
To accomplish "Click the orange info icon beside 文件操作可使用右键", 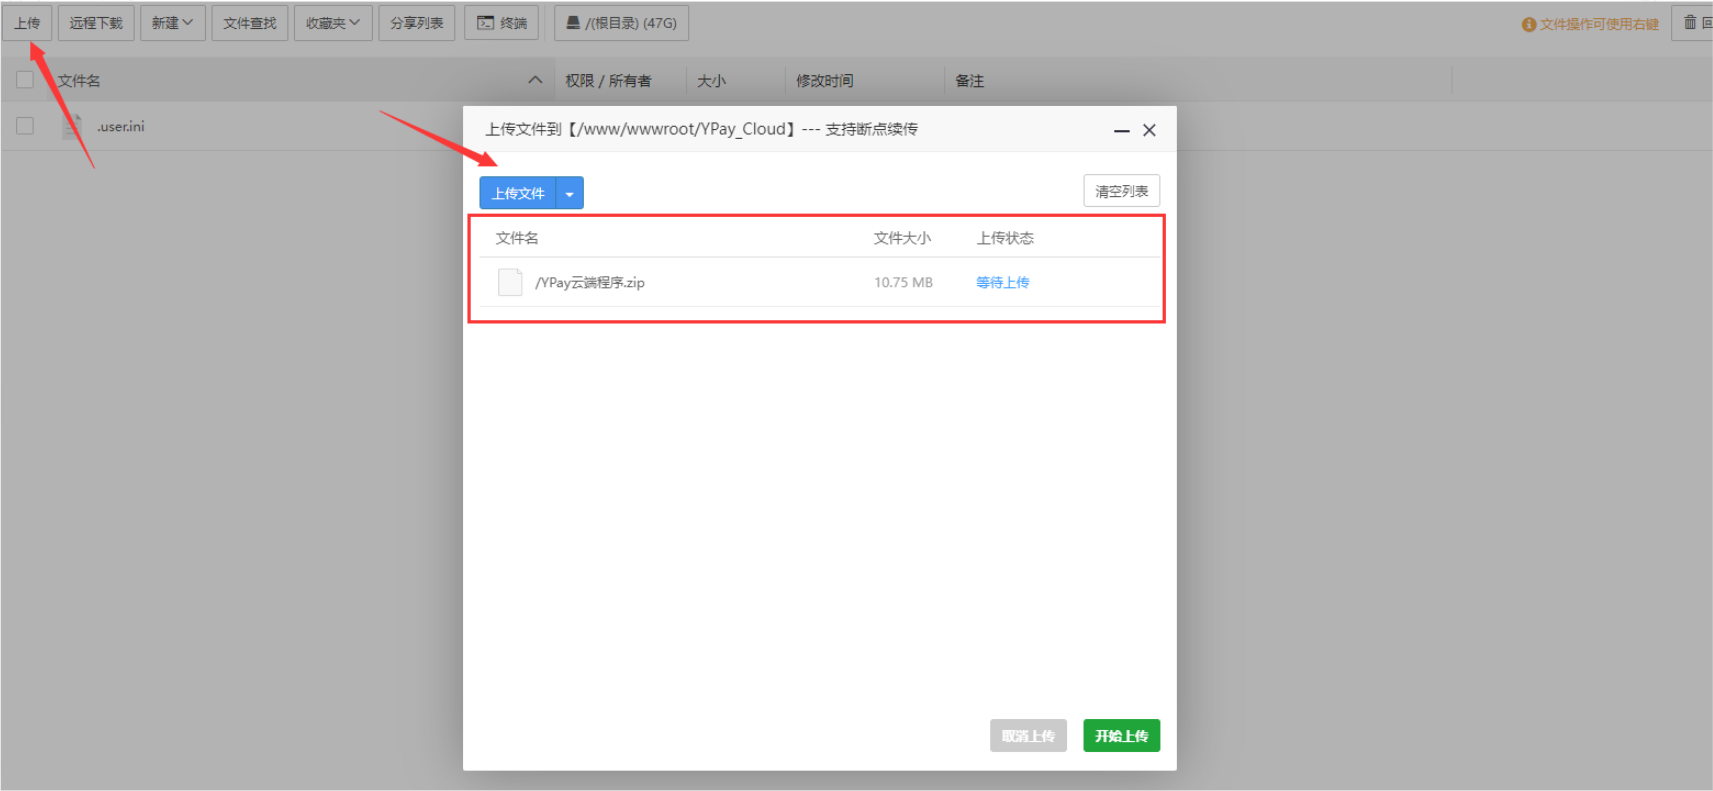I will pos(1528,24).
